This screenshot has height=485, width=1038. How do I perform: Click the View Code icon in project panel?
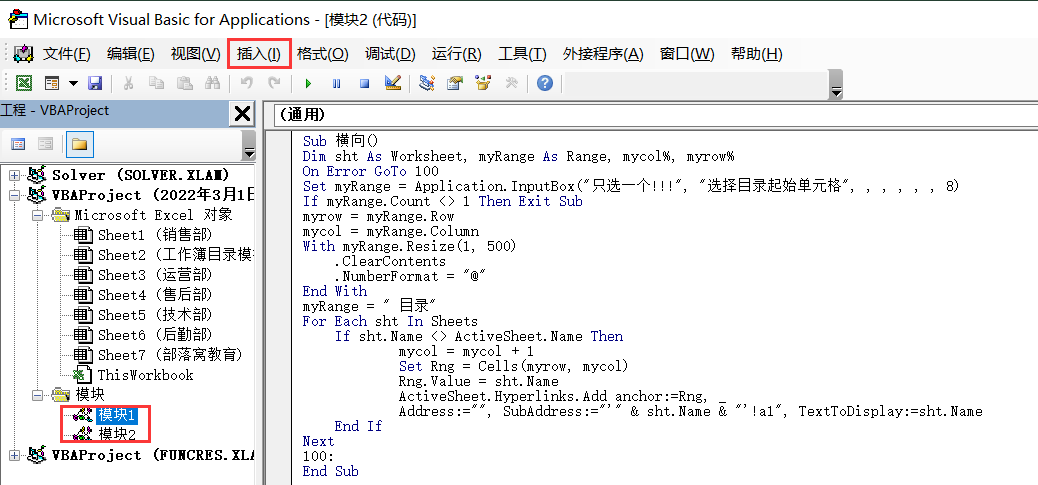(19, 144)
